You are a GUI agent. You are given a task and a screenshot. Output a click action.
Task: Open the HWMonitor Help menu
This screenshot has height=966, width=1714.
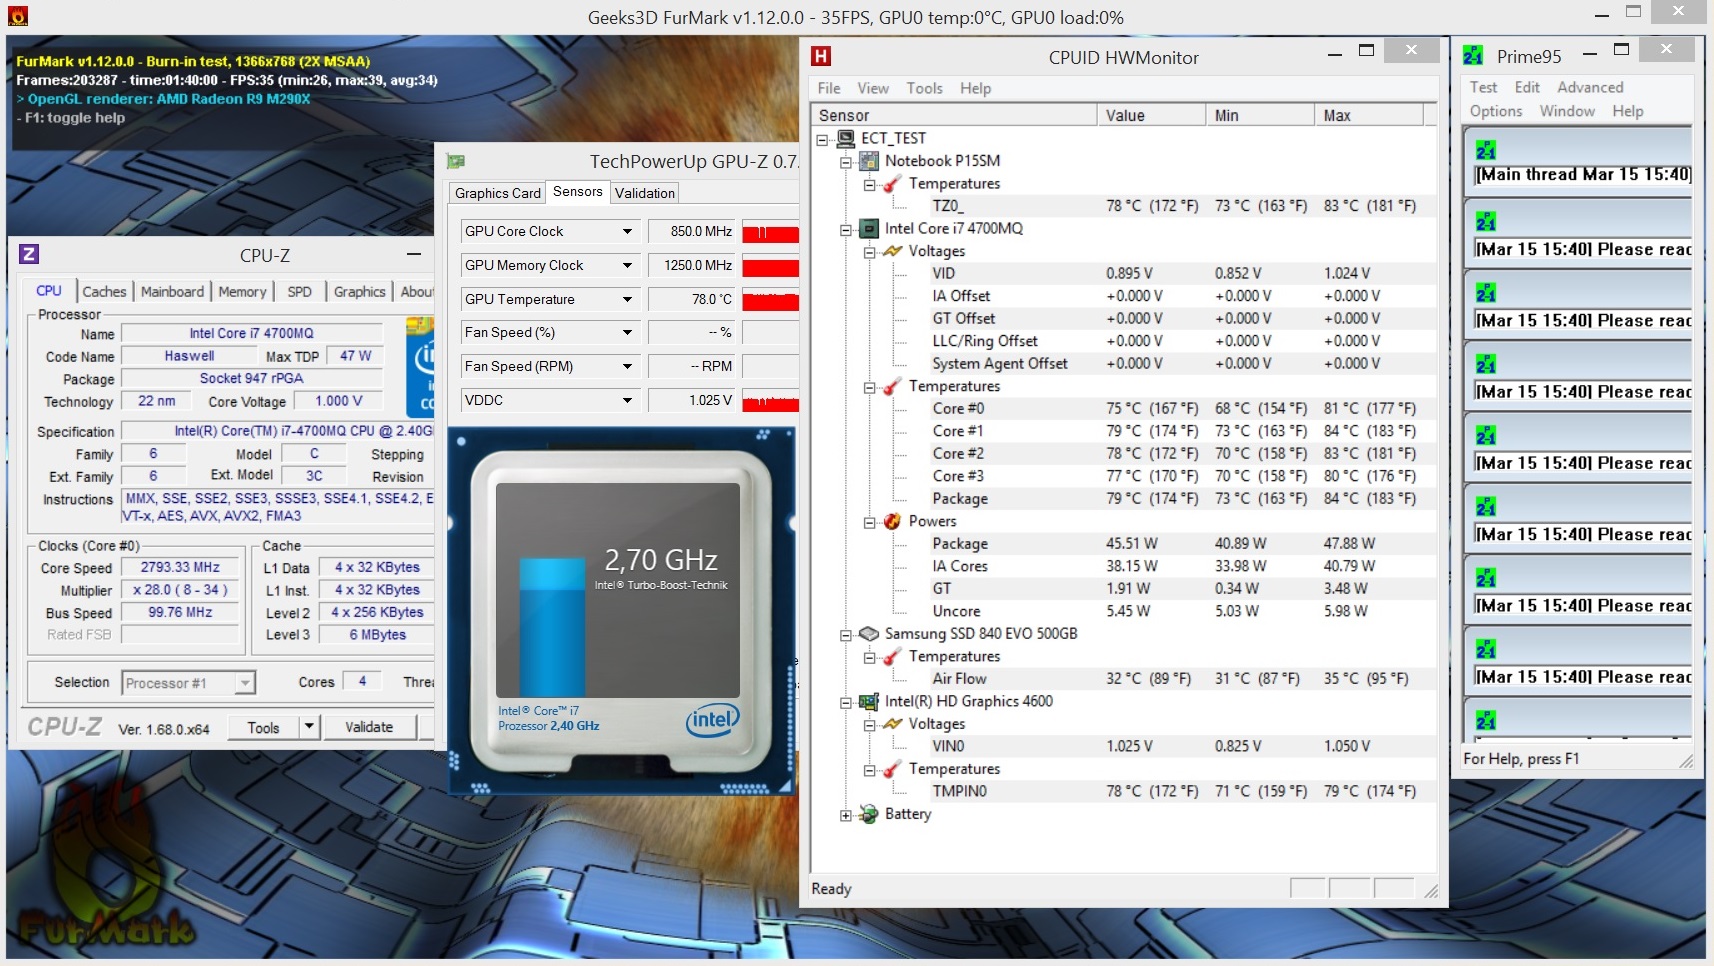[975, 88]
